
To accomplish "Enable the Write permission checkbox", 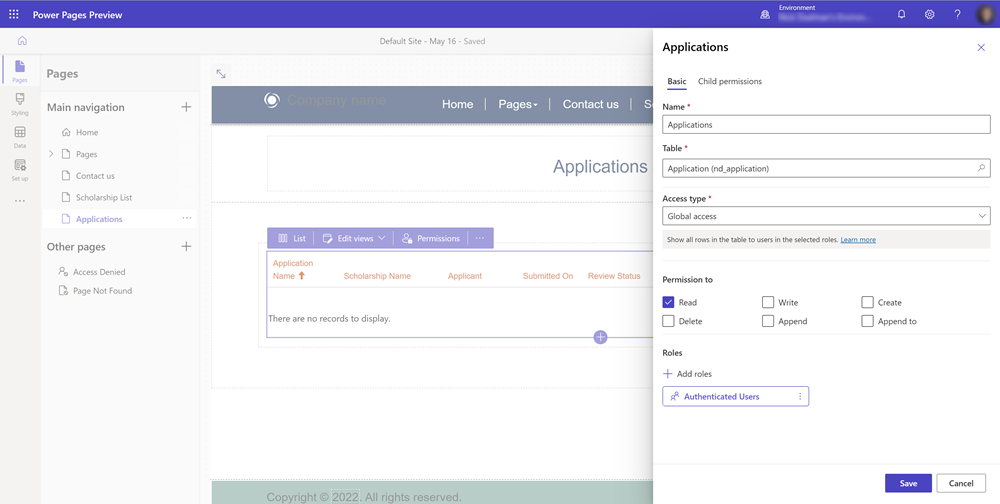I will click(768, 302).
